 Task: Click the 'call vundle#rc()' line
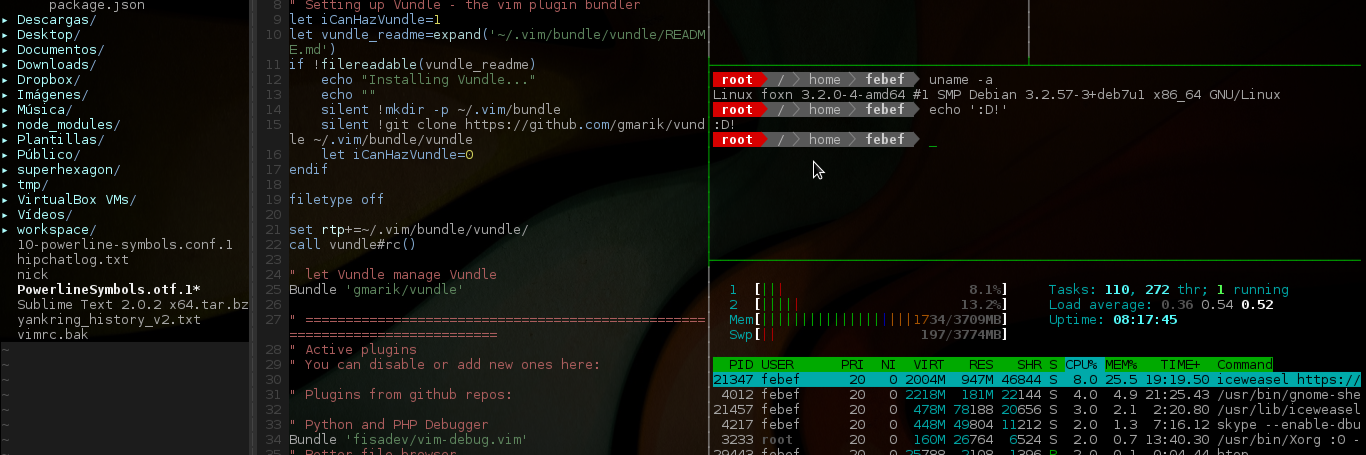[352, 244]
